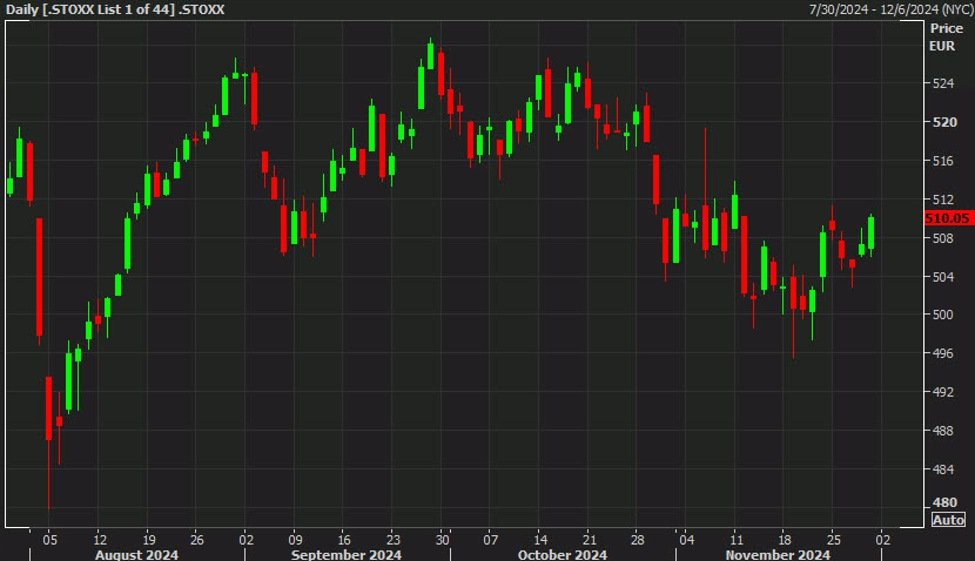Click the 05 date tick in August
975x561 pixels.
point(50,540)
